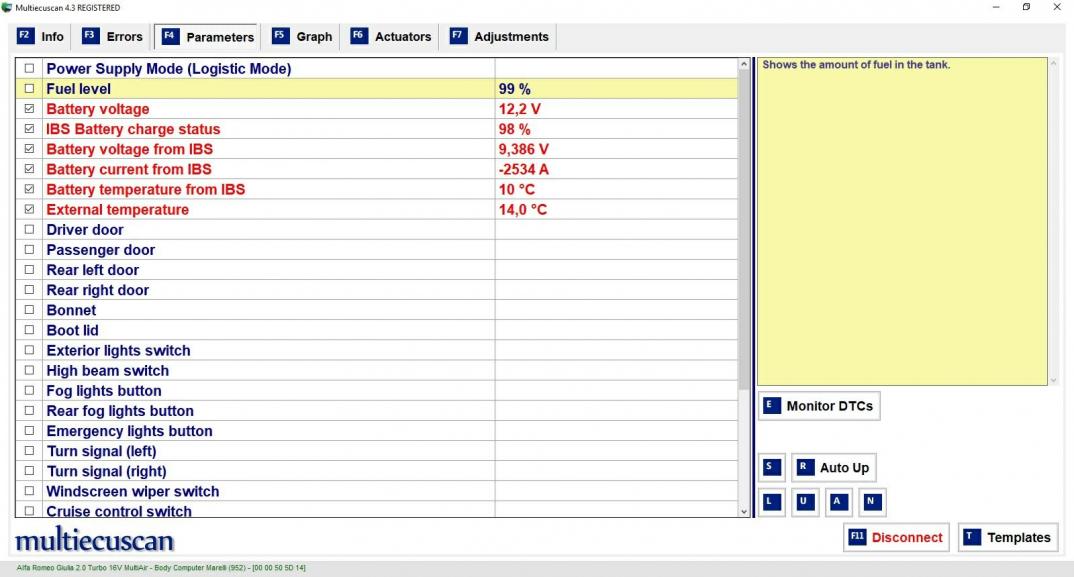1074x577 pixels.
Task: Check the Driver door checkbox
Action: [x=29, y=230]
